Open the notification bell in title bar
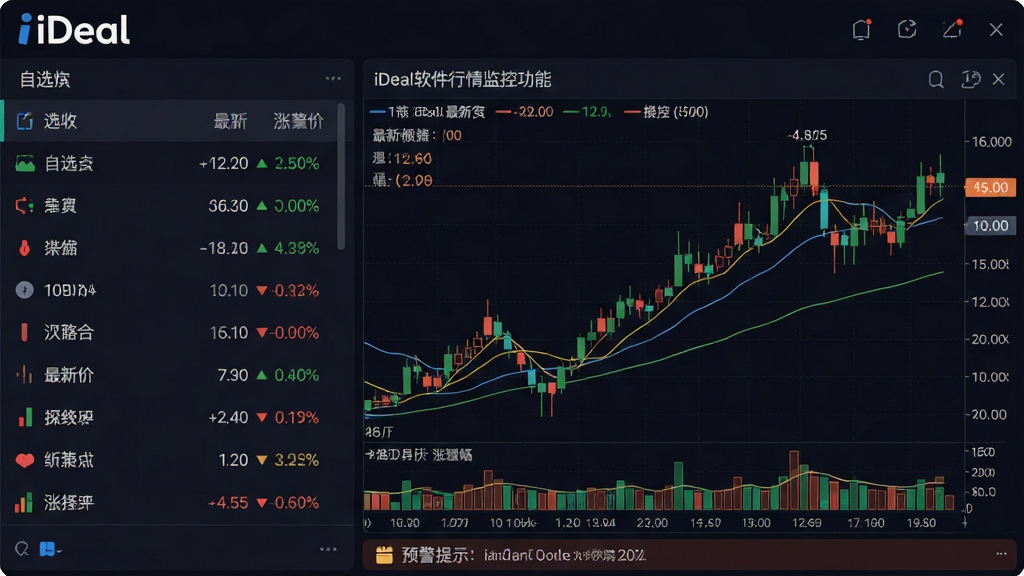The image size is (1024, 576). click(x=862, y=29)
